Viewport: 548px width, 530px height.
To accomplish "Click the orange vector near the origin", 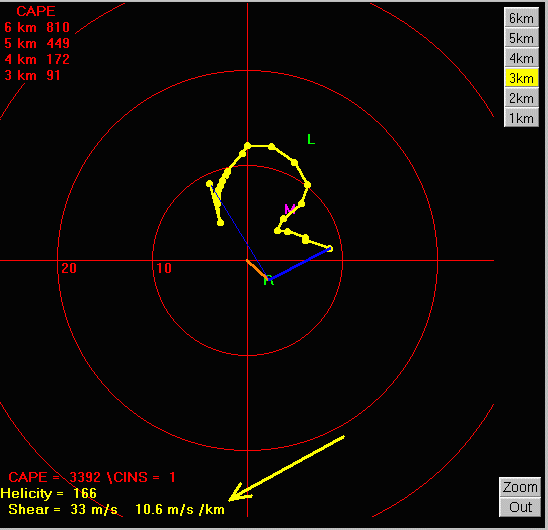I will pyautogui.click(x=257, y=269).
